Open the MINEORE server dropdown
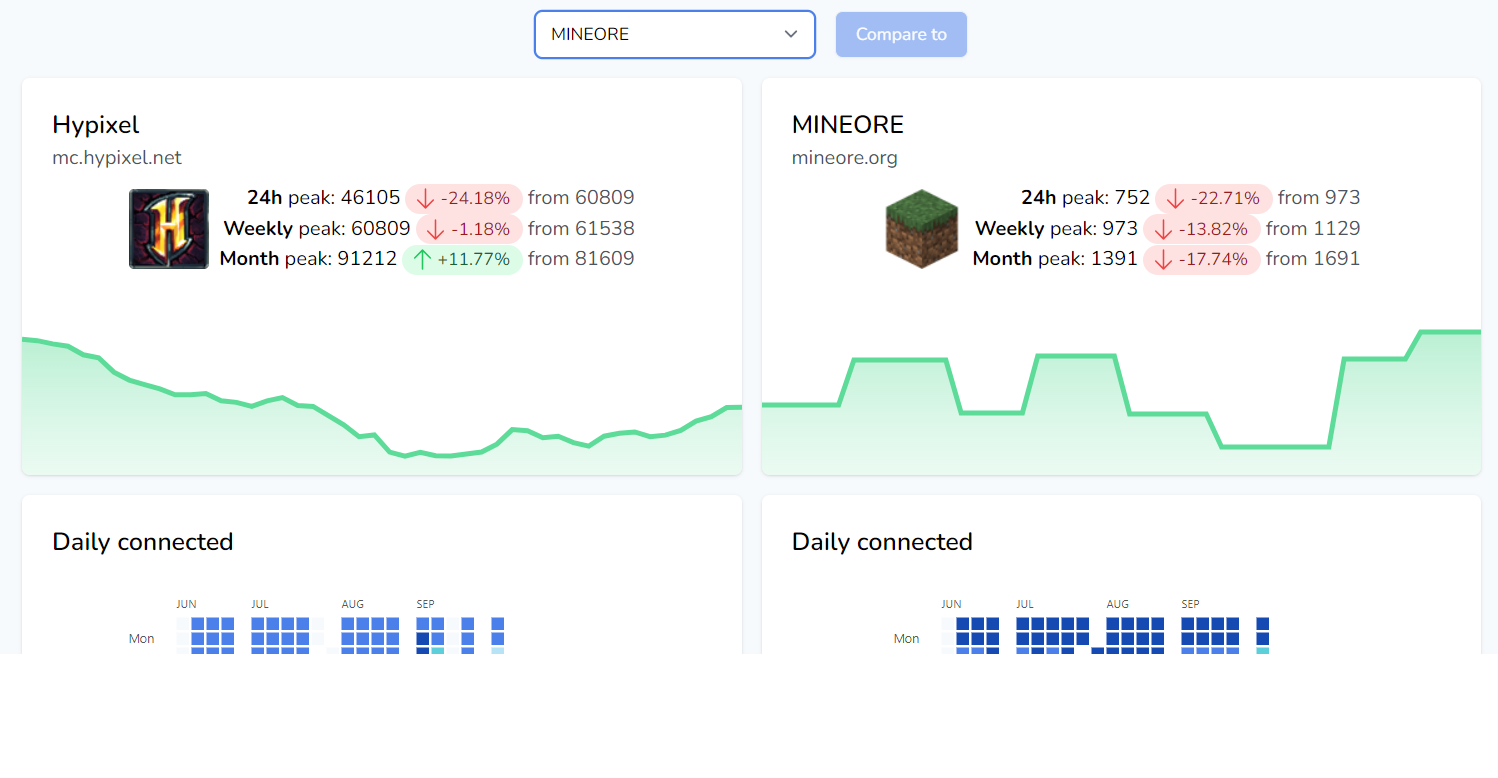Viewport: 1498px width, 778px height. coord(675,34)
